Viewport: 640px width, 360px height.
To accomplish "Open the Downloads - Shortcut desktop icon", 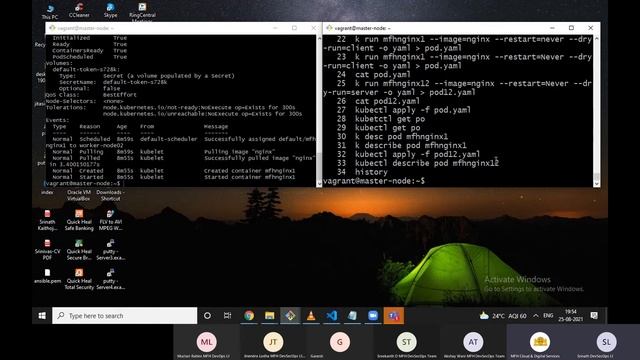I will point(111,195).
